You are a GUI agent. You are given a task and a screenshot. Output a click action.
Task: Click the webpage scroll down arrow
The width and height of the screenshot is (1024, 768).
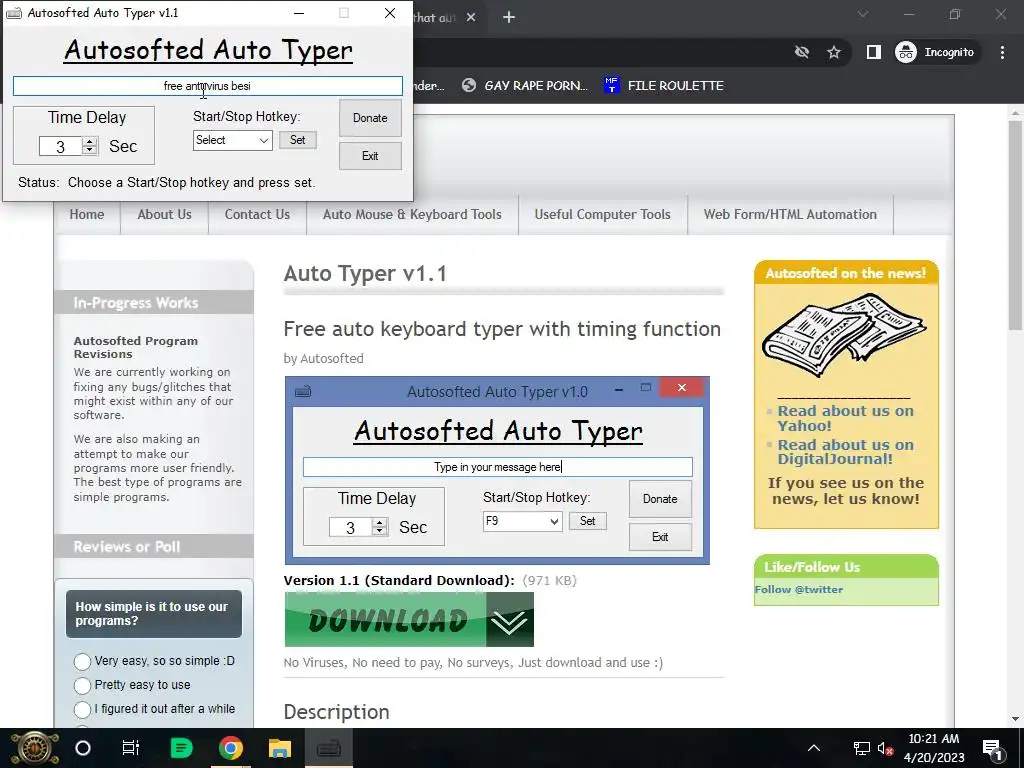tap(1015, 719)
